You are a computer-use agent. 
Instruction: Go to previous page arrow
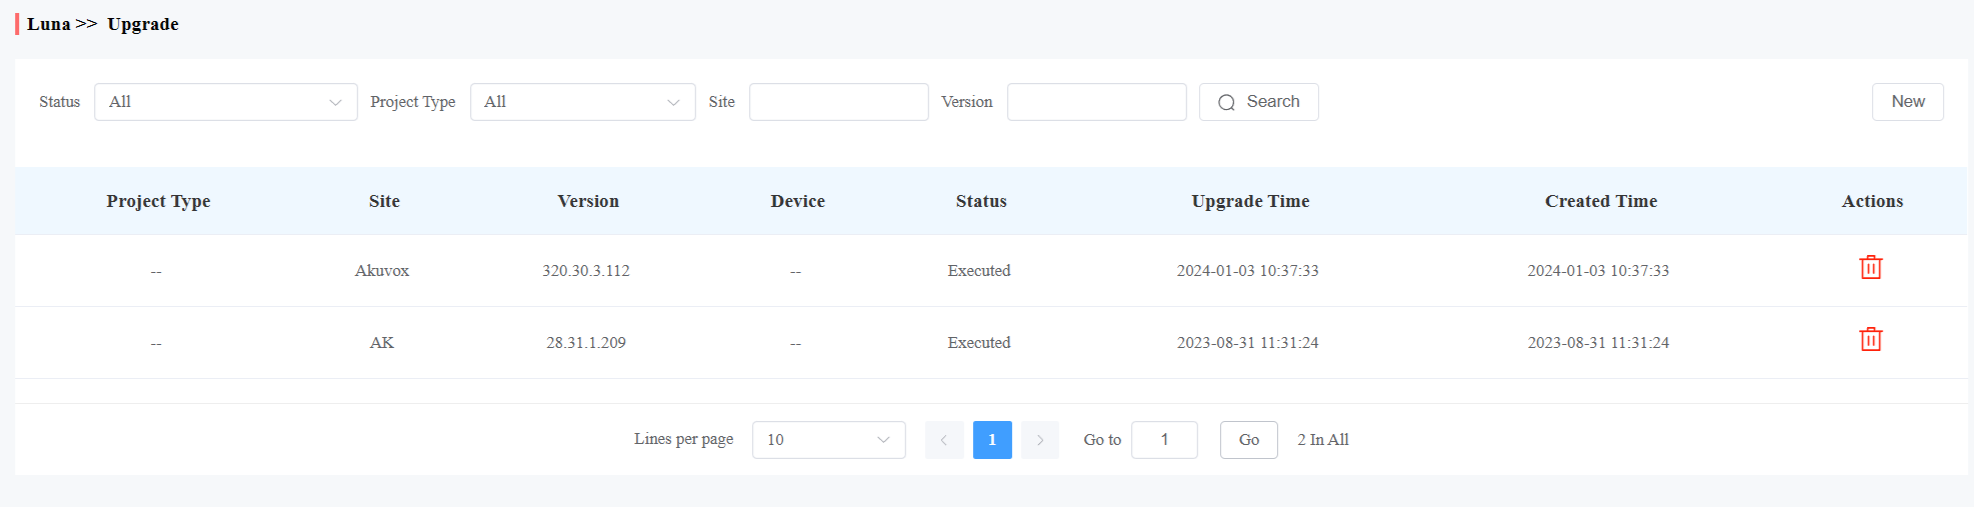point(943,440)
